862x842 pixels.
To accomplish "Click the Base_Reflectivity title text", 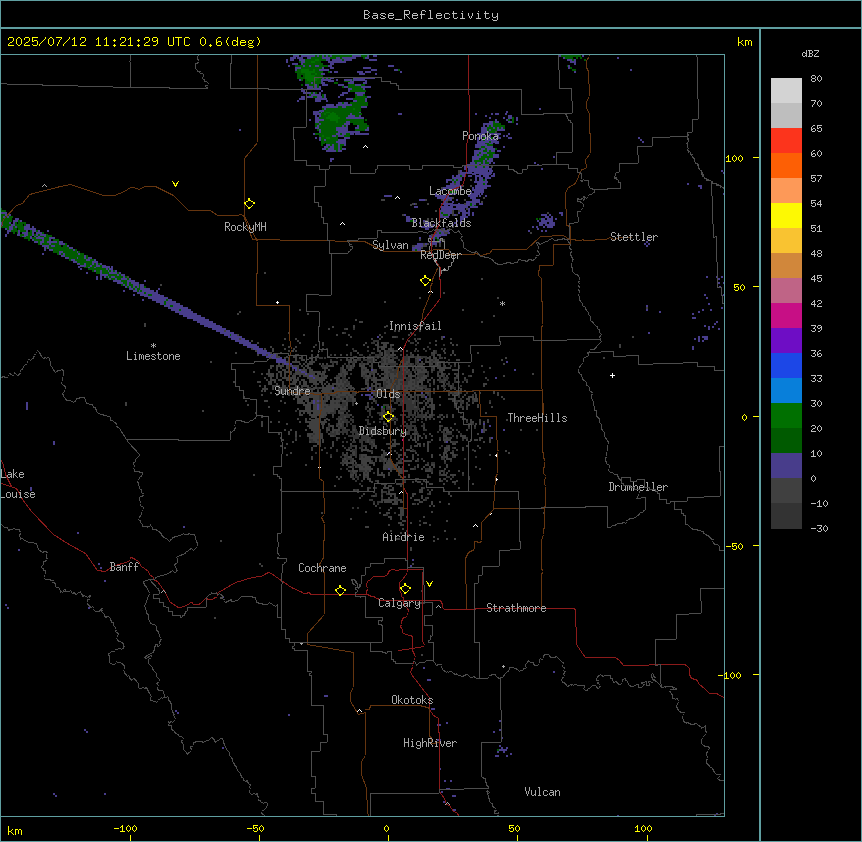I will [x=431, y=15].
